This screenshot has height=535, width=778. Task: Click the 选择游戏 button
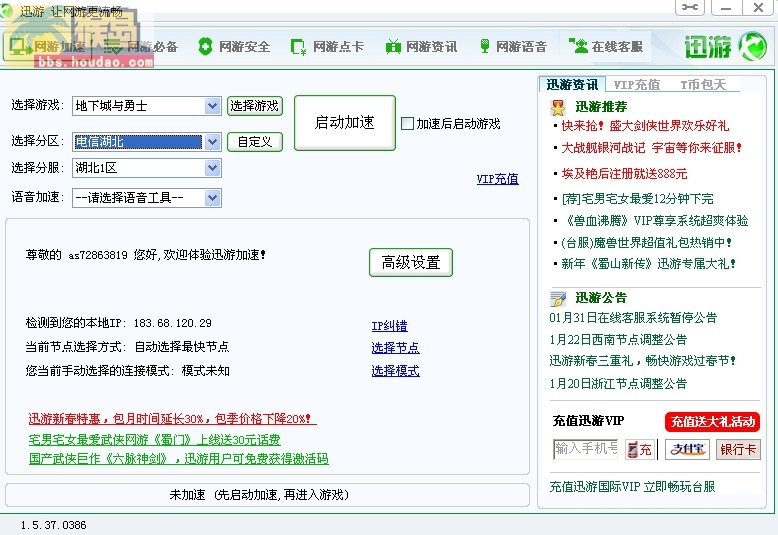coord(255,106)
